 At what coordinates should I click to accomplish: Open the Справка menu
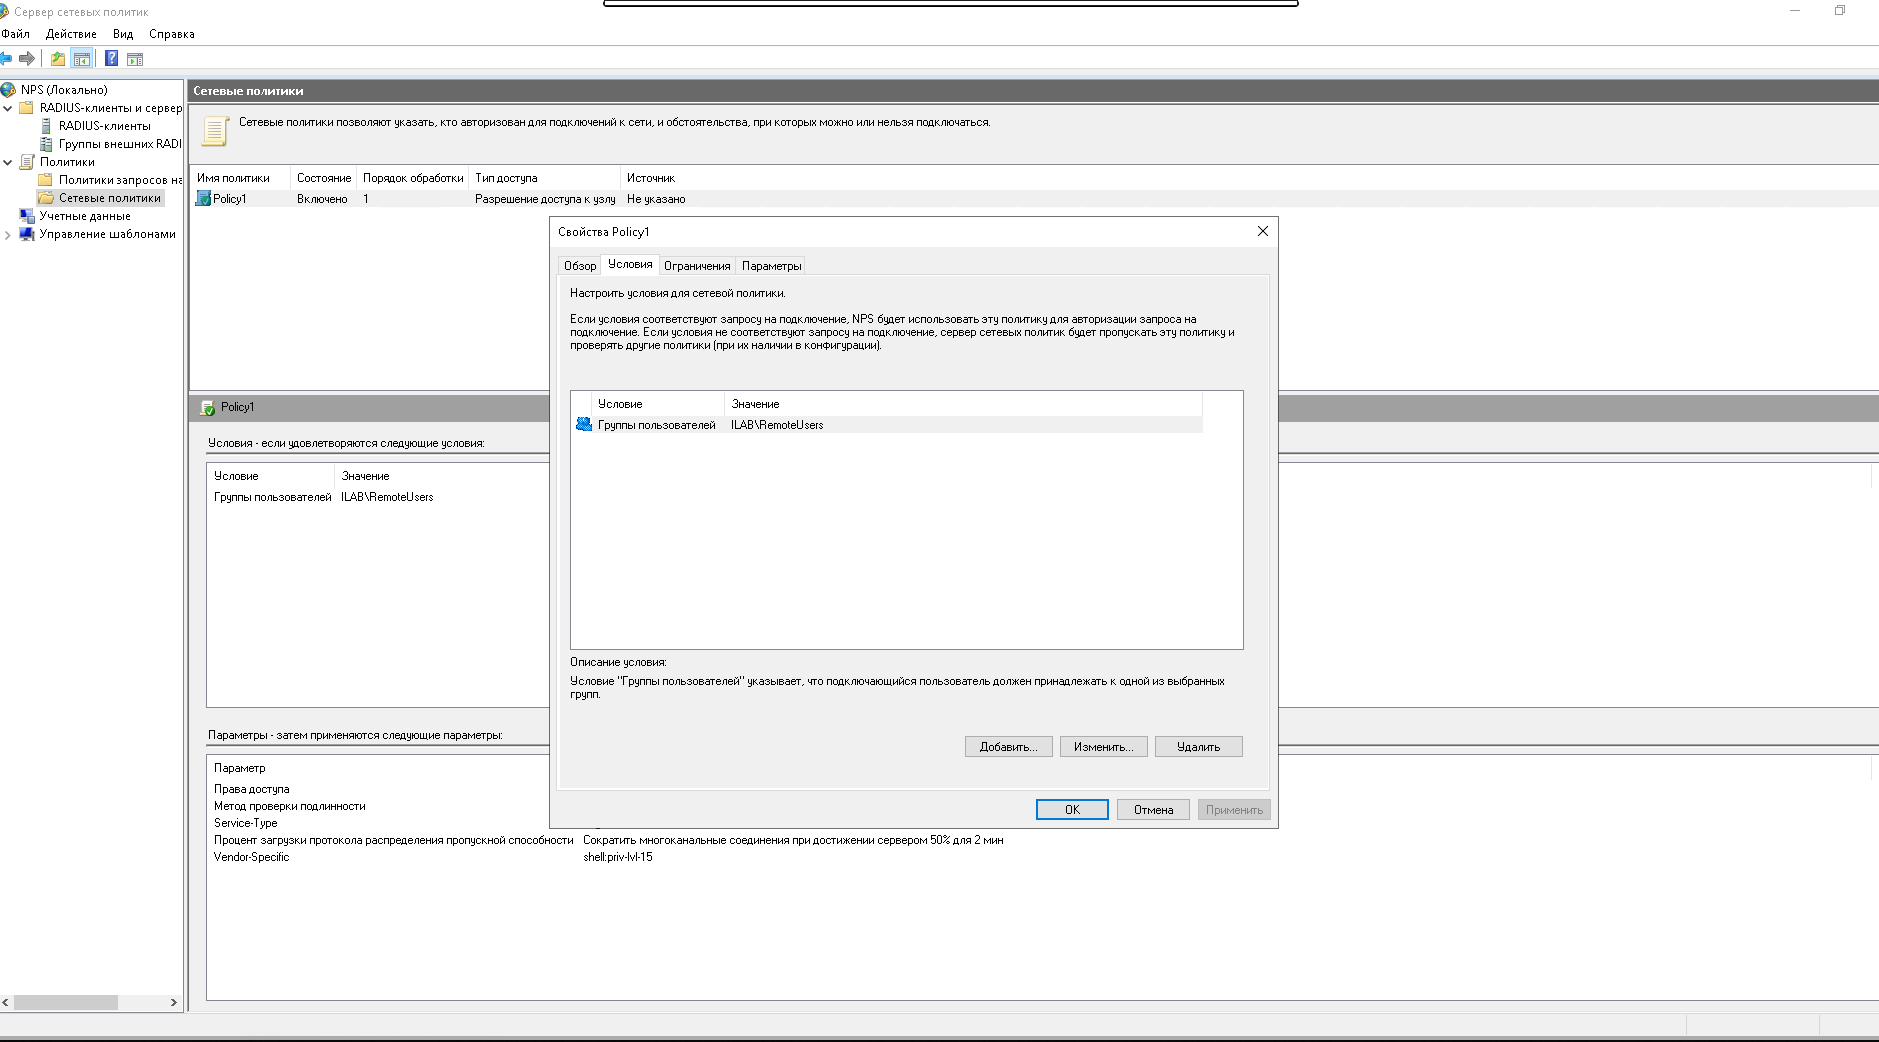[x=172, y=34]
